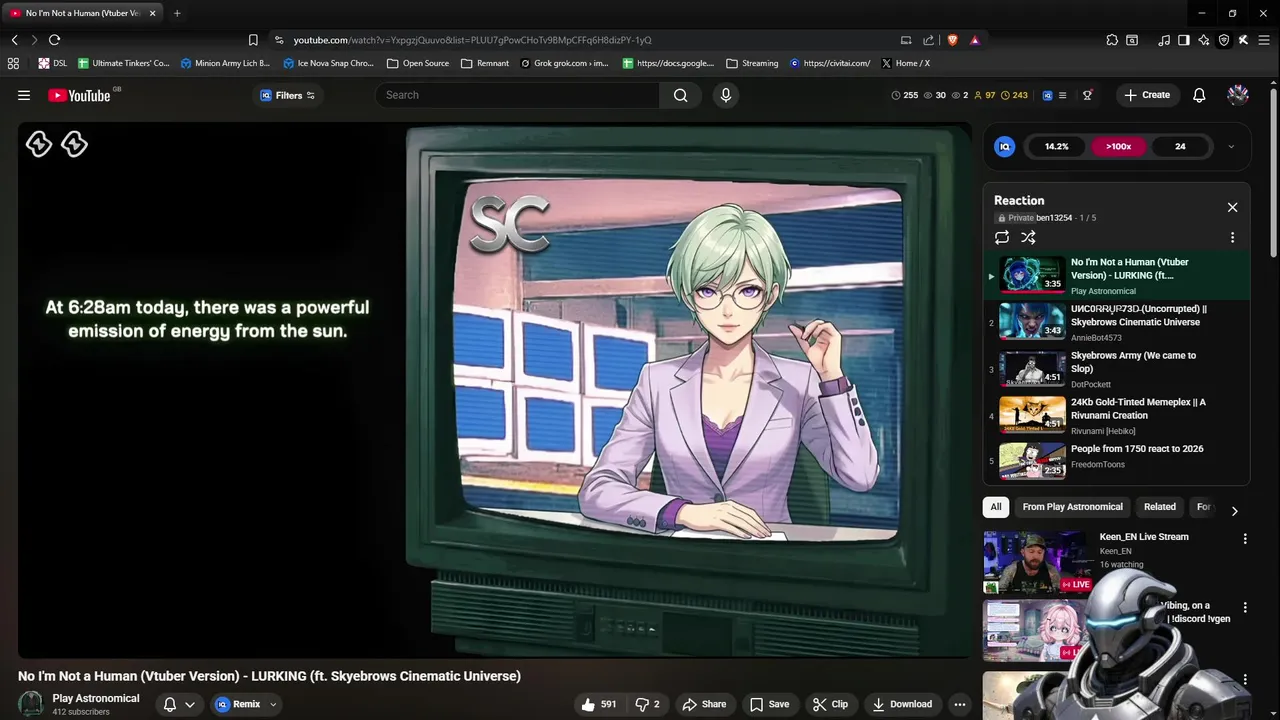1280x720 pixels.
Task: Reload the page
Action: click(x=54, y=40)
